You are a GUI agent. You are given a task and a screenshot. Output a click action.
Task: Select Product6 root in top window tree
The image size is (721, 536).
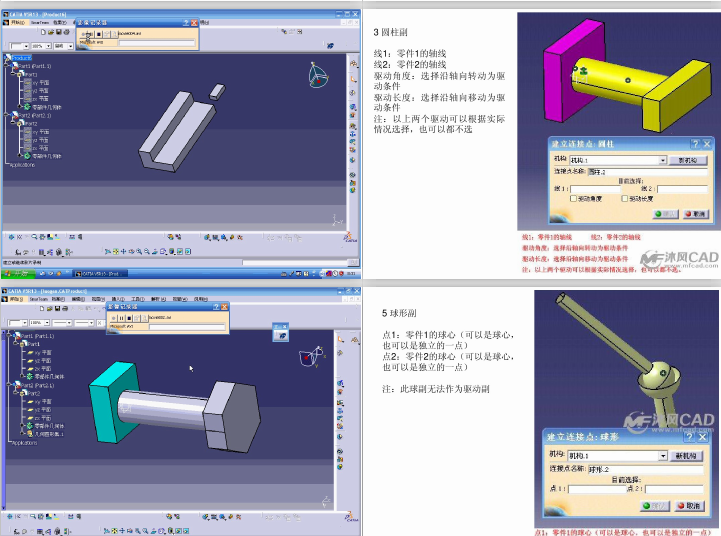pyautogui.click(x=21, y=58)
